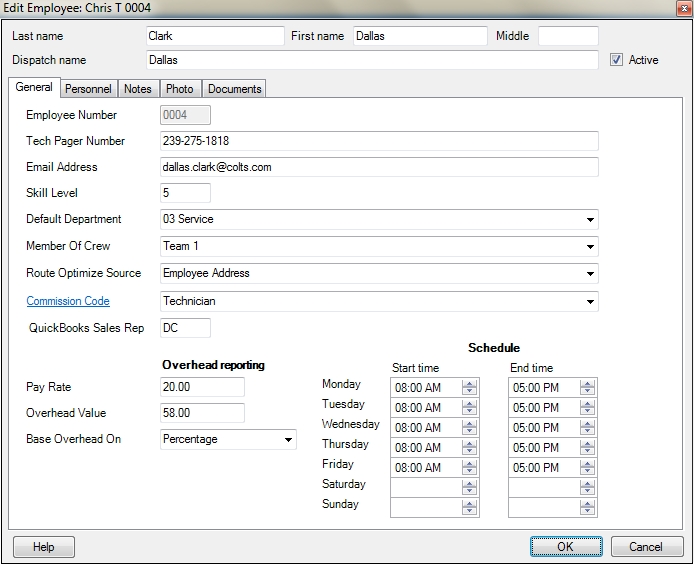The height and width of the screenshot is (565, 694).
Task: Expand the Default Department dropdown
Action: [x=590, y=219]
